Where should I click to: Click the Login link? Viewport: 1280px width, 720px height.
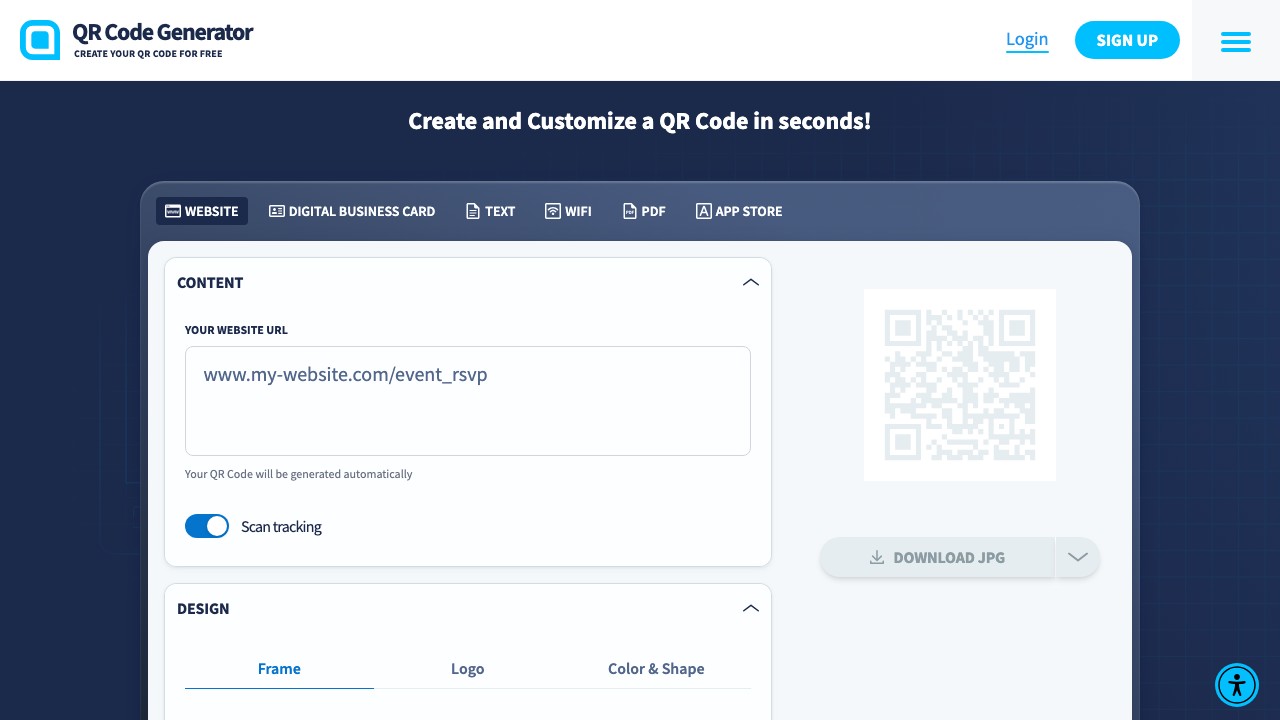click(x=1027, y=39)
